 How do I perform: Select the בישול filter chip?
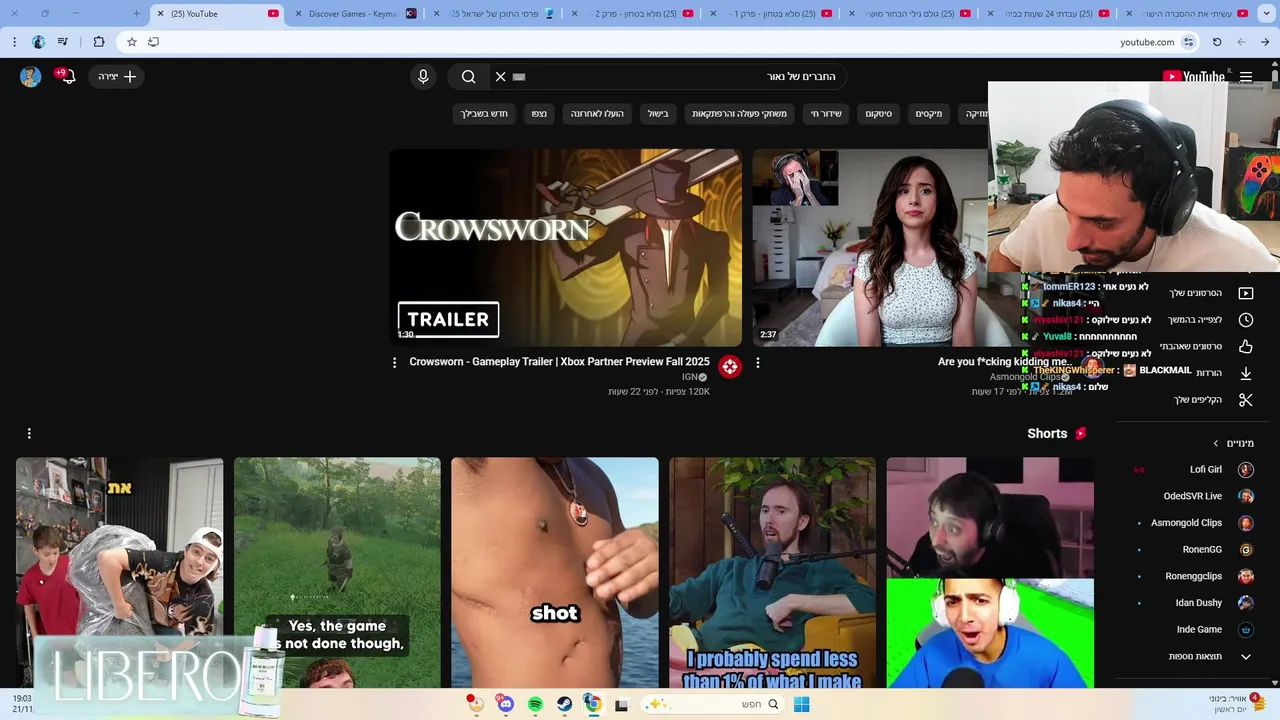[x=658, y=114]
